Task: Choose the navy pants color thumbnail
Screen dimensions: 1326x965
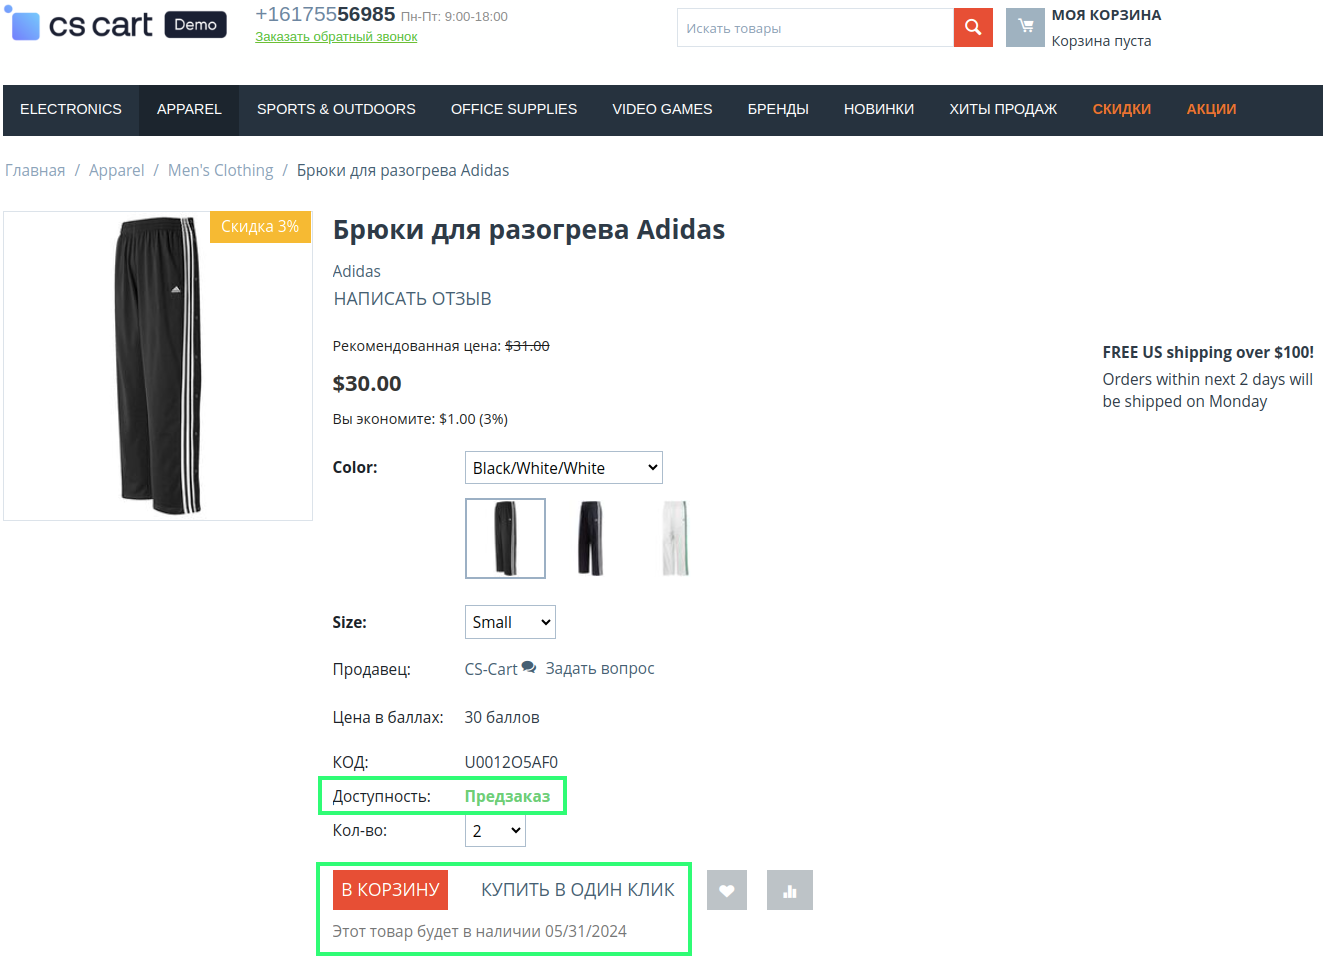Action: [590, 538]
